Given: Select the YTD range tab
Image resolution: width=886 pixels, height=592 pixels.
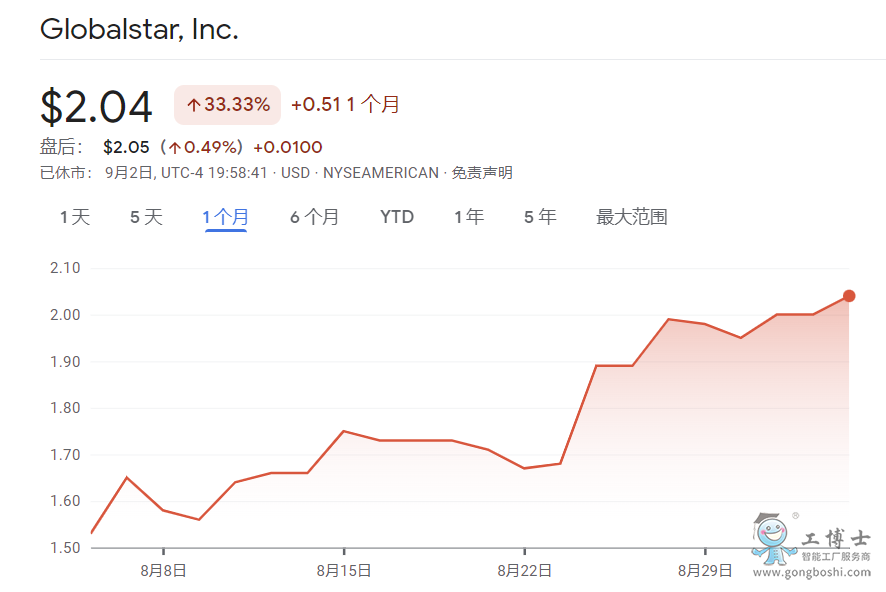Looking at the screenshot, I should [397, 217].
